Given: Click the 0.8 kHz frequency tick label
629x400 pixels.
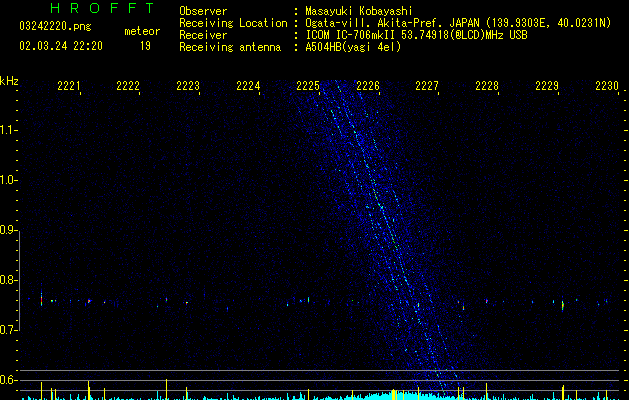Looking at the screenshot, I should pyautogui.click(x=8, y=280).
